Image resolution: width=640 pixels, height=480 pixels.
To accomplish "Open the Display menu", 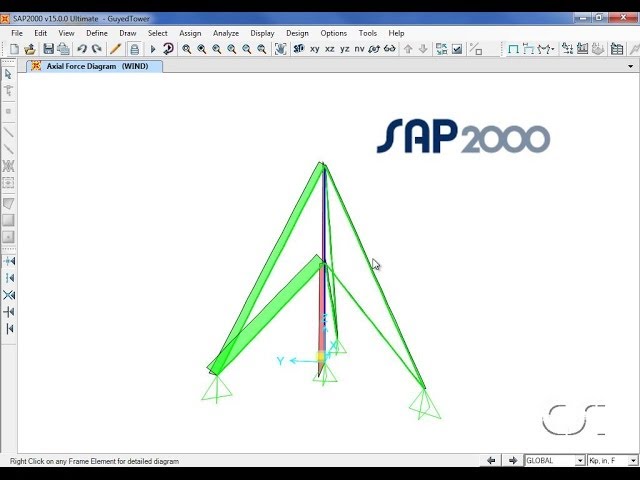I will click(x=262, y=33).
